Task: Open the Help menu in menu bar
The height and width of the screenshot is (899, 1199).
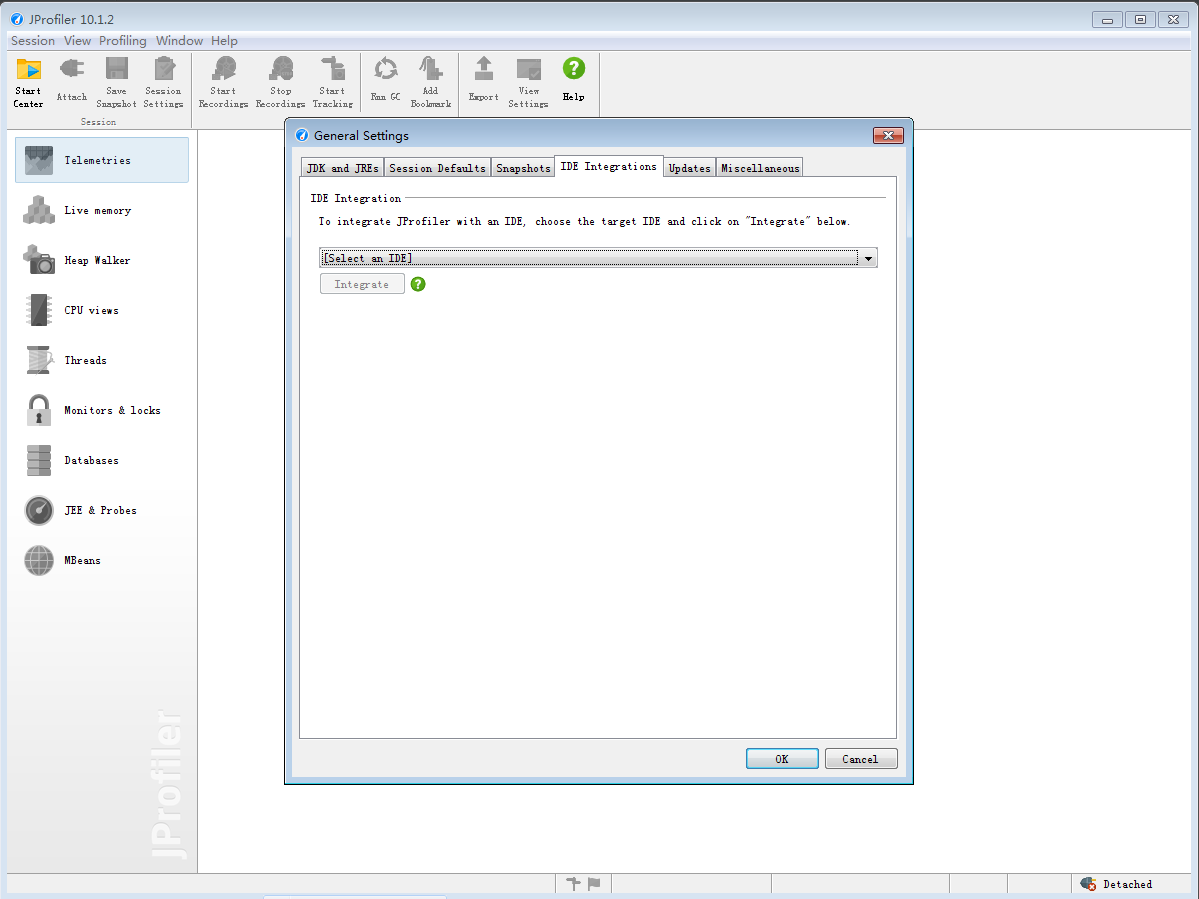Action: click(x=224, y=41)
